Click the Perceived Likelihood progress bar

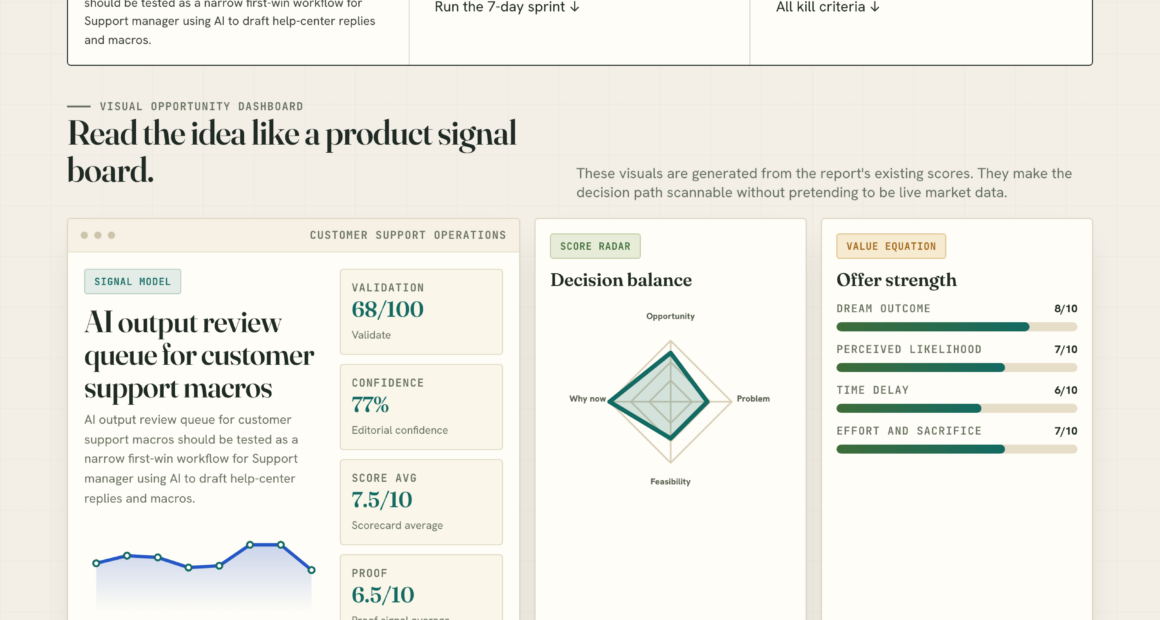[x=957, y=368]
